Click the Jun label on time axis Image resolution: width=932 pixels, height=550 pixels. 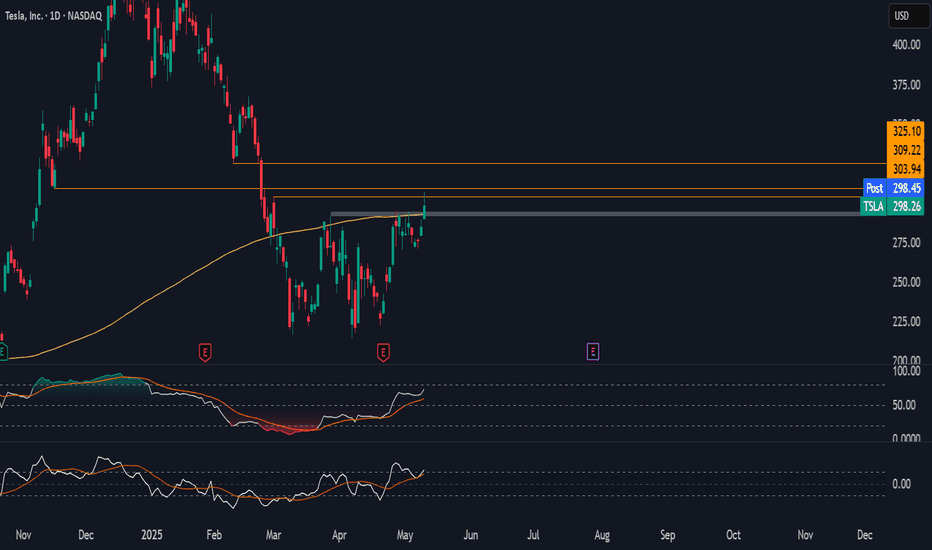(471, 535)
